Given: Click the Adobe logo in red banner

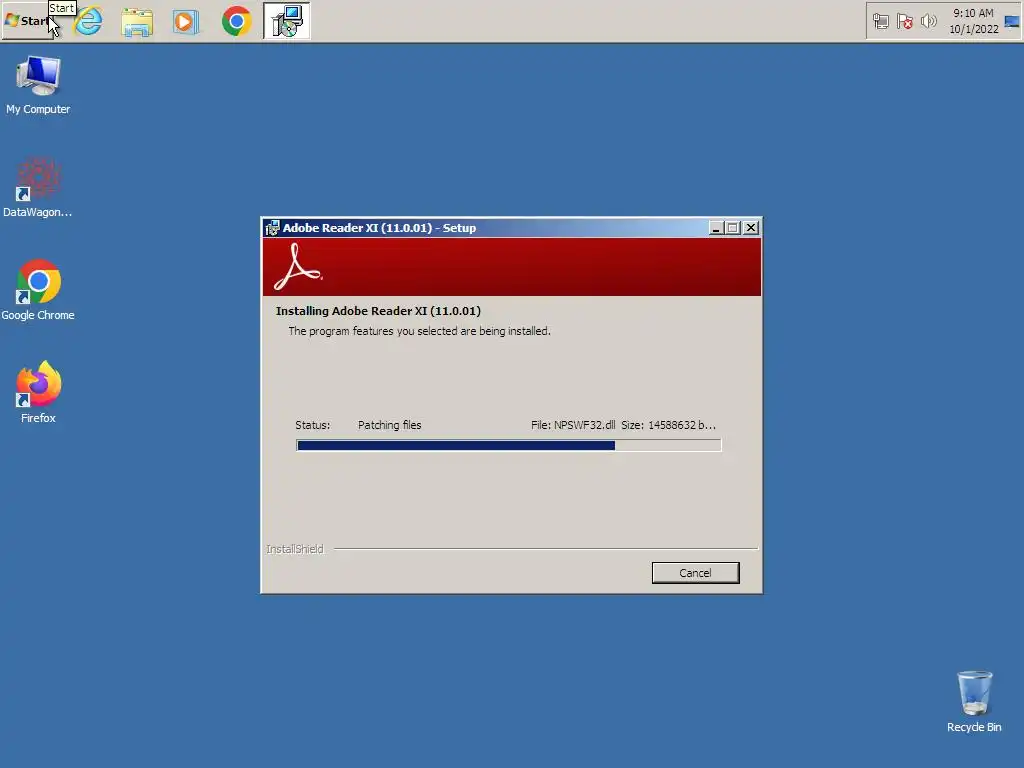Looking at the screenshot, I should [298, 267].
